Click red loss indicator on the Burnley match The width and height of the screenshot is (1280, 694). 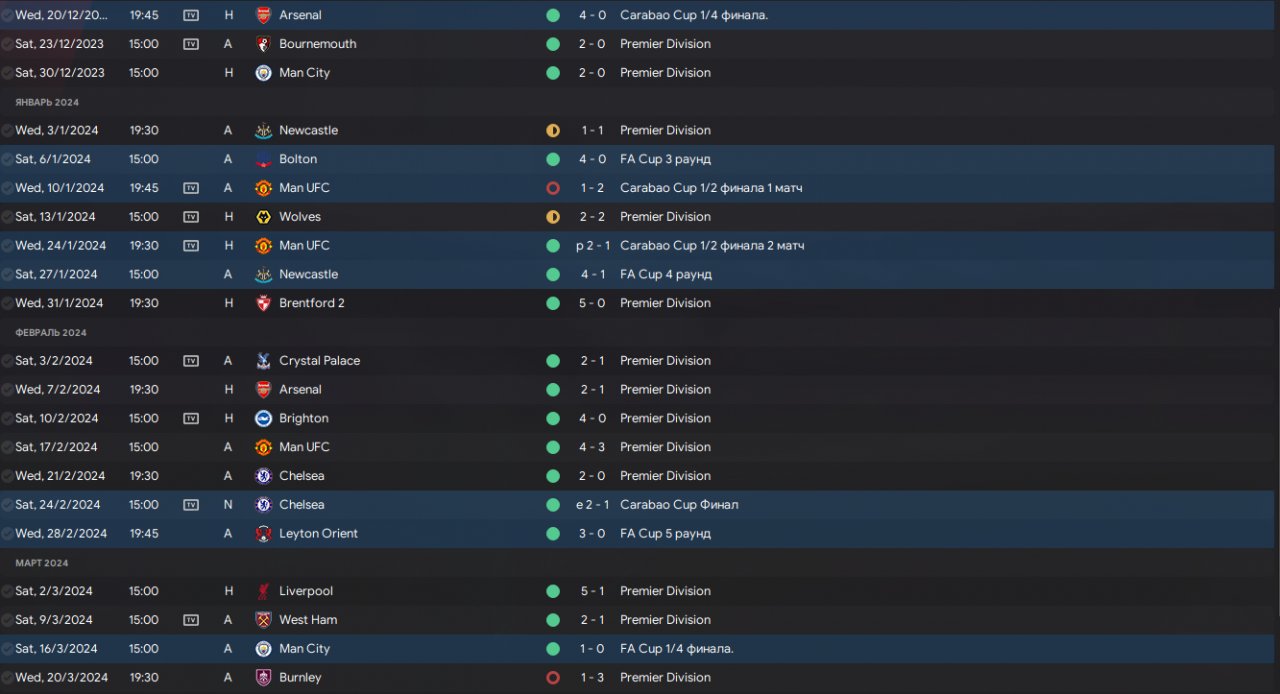[553, 678]
